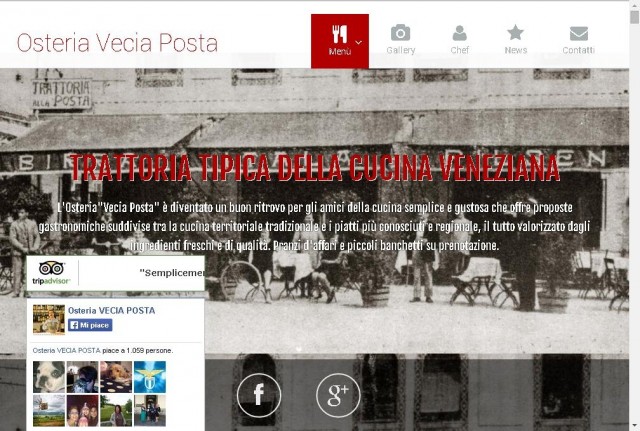Open the News star icon
640x431 pixels.
pos(515,32)
